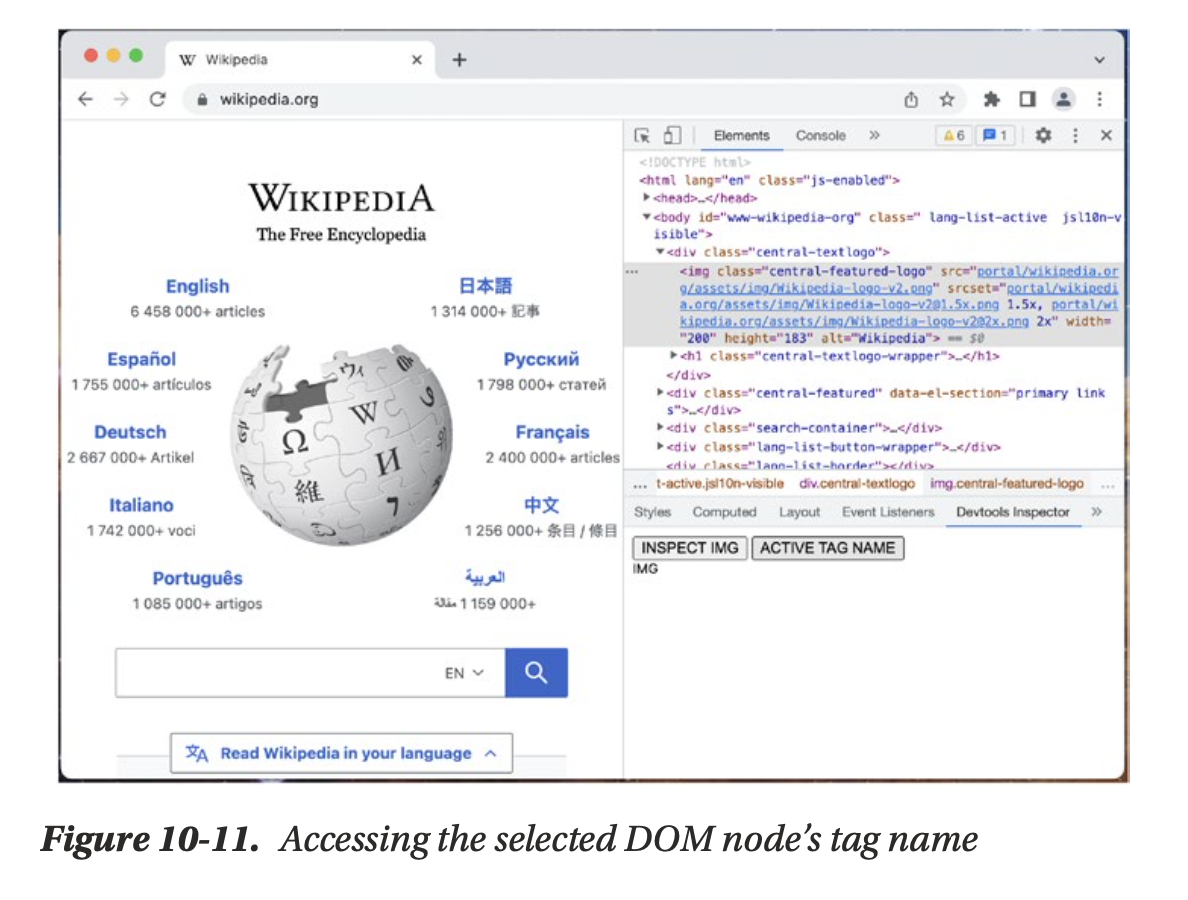
Task: Switch to the Console tab
Action: click(x=820, y=136)
